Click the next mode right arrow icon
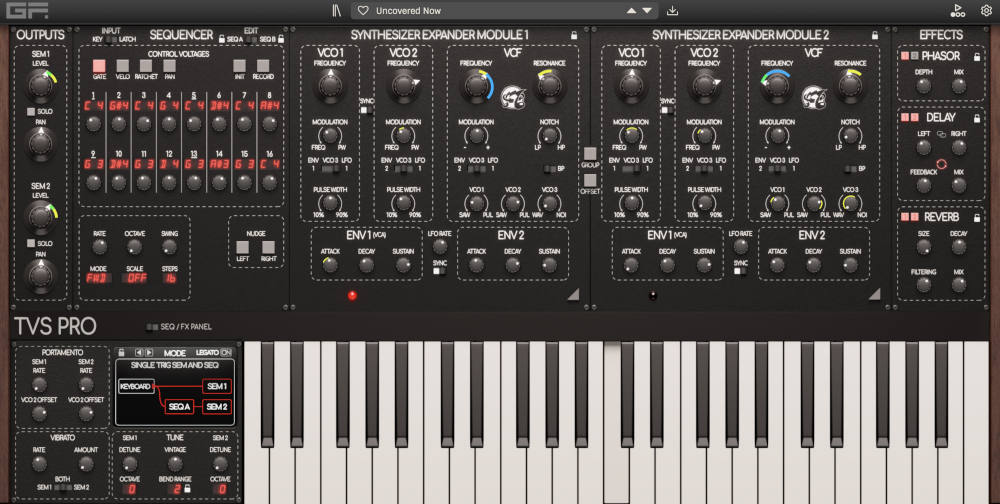This screenshot has height=504, width=1000. click(x=149, y=353)
